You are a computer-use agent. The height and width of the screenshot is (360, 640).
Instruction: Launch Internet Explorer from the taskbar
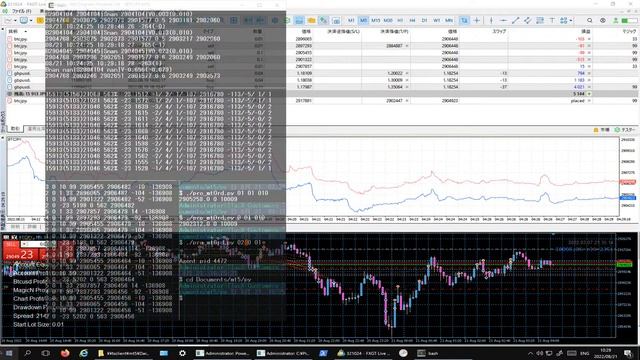point(84,353)
